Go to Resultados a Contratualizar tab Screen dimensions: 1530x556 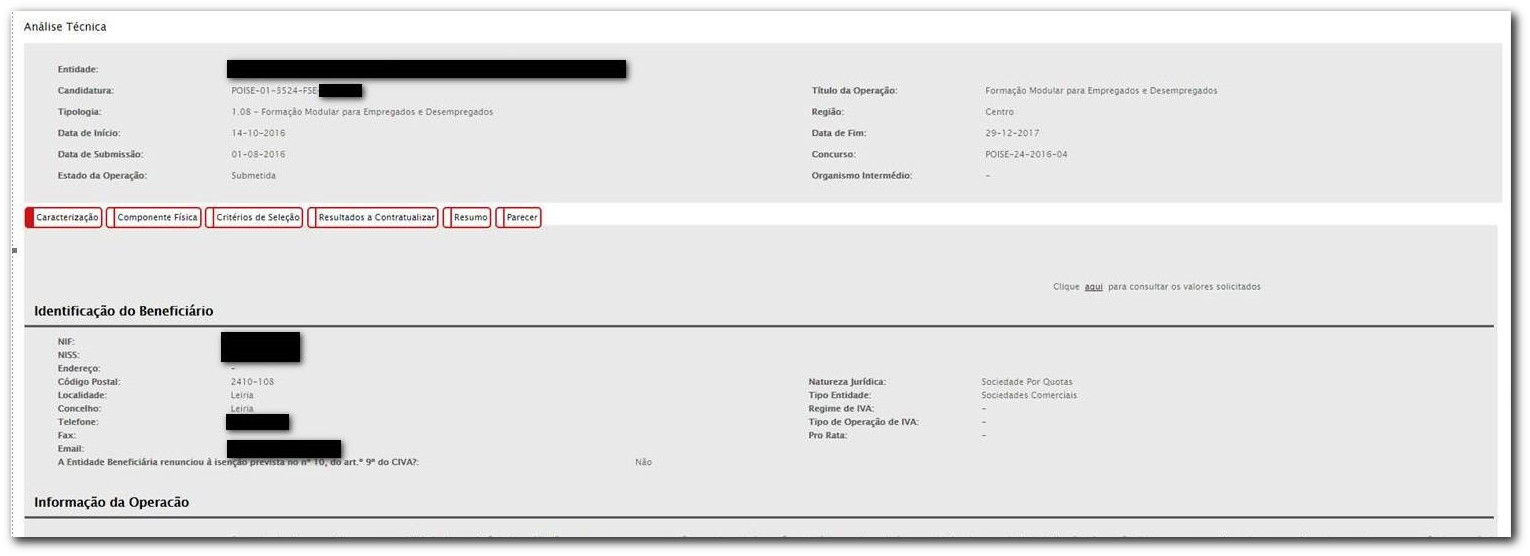pos(376,217)
